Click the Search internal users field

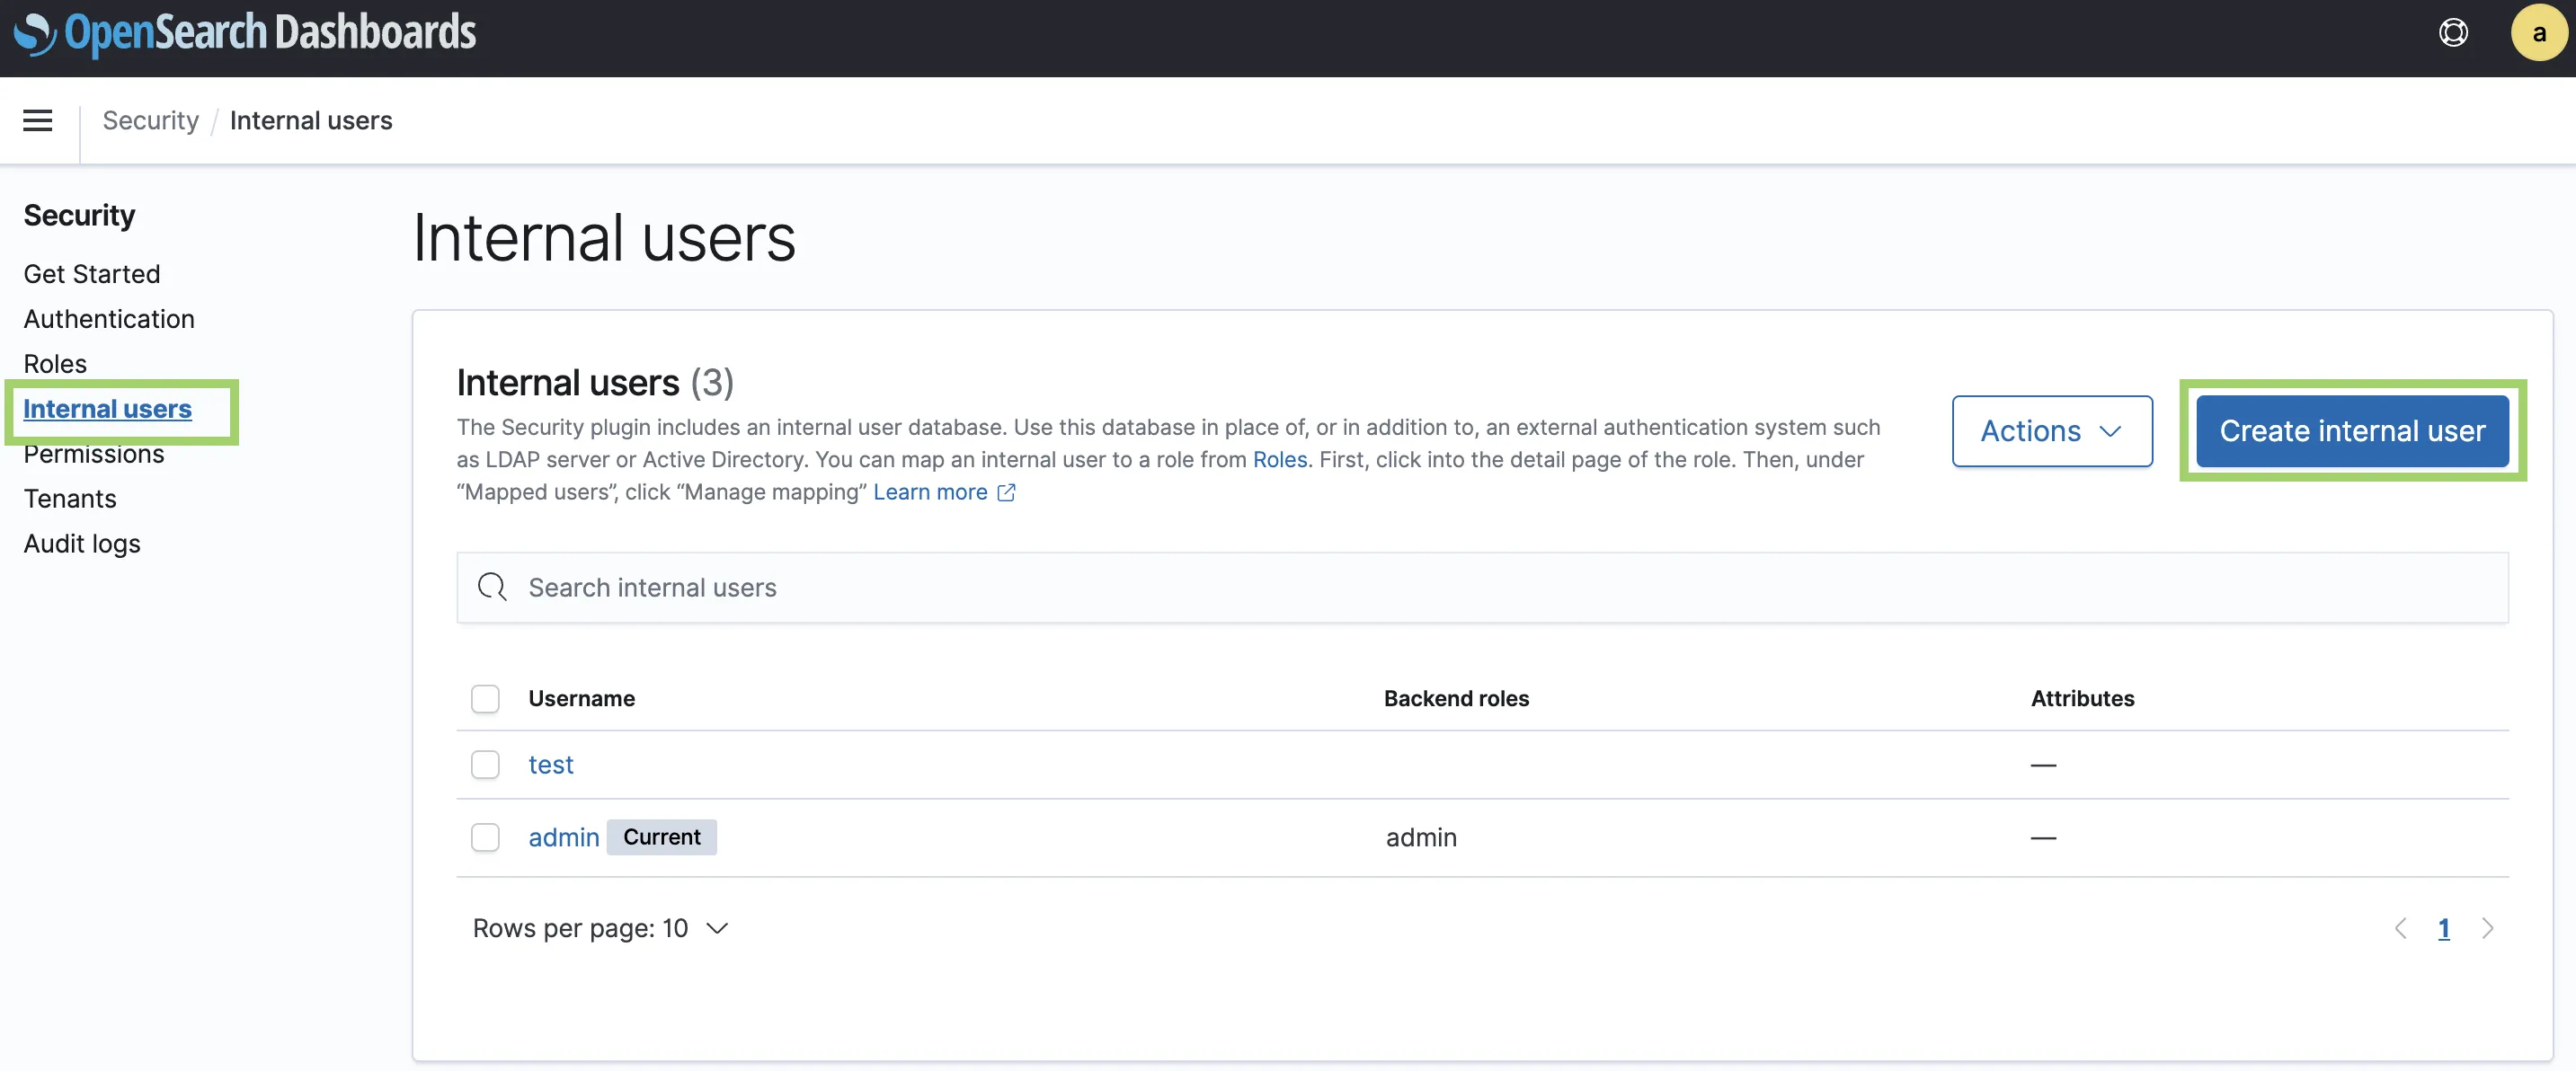[1480, 587]
